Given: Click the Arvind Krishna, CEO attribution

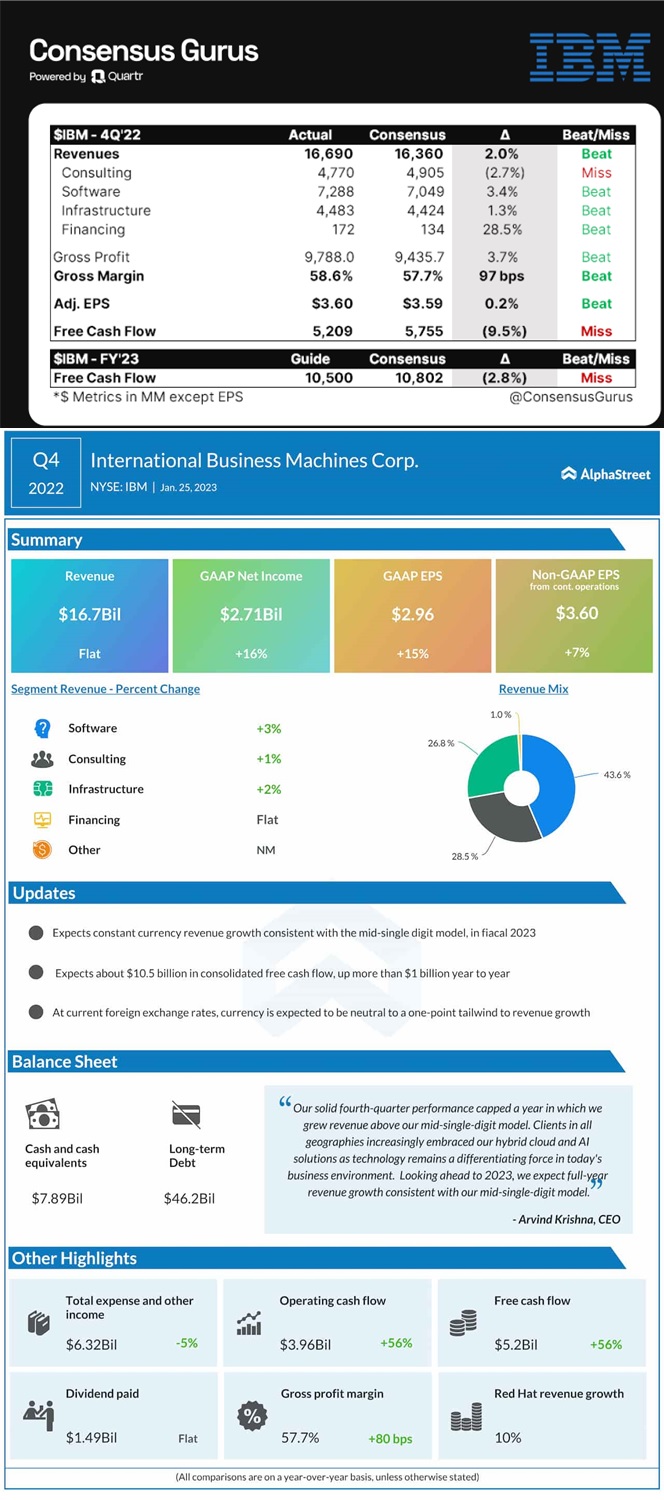Looking at the screenshot, I should pos(566,1219).
